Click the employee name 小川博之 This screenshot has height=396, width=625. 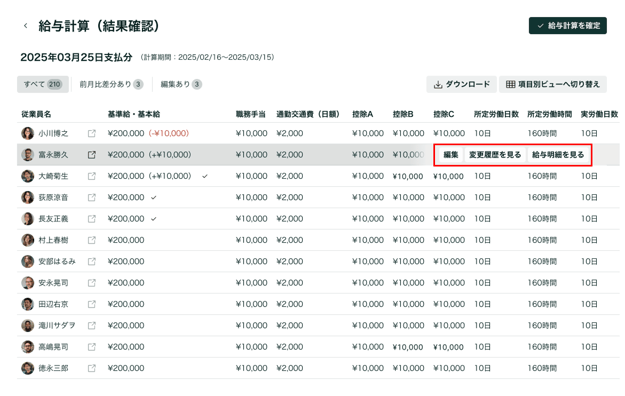[53, 134]
